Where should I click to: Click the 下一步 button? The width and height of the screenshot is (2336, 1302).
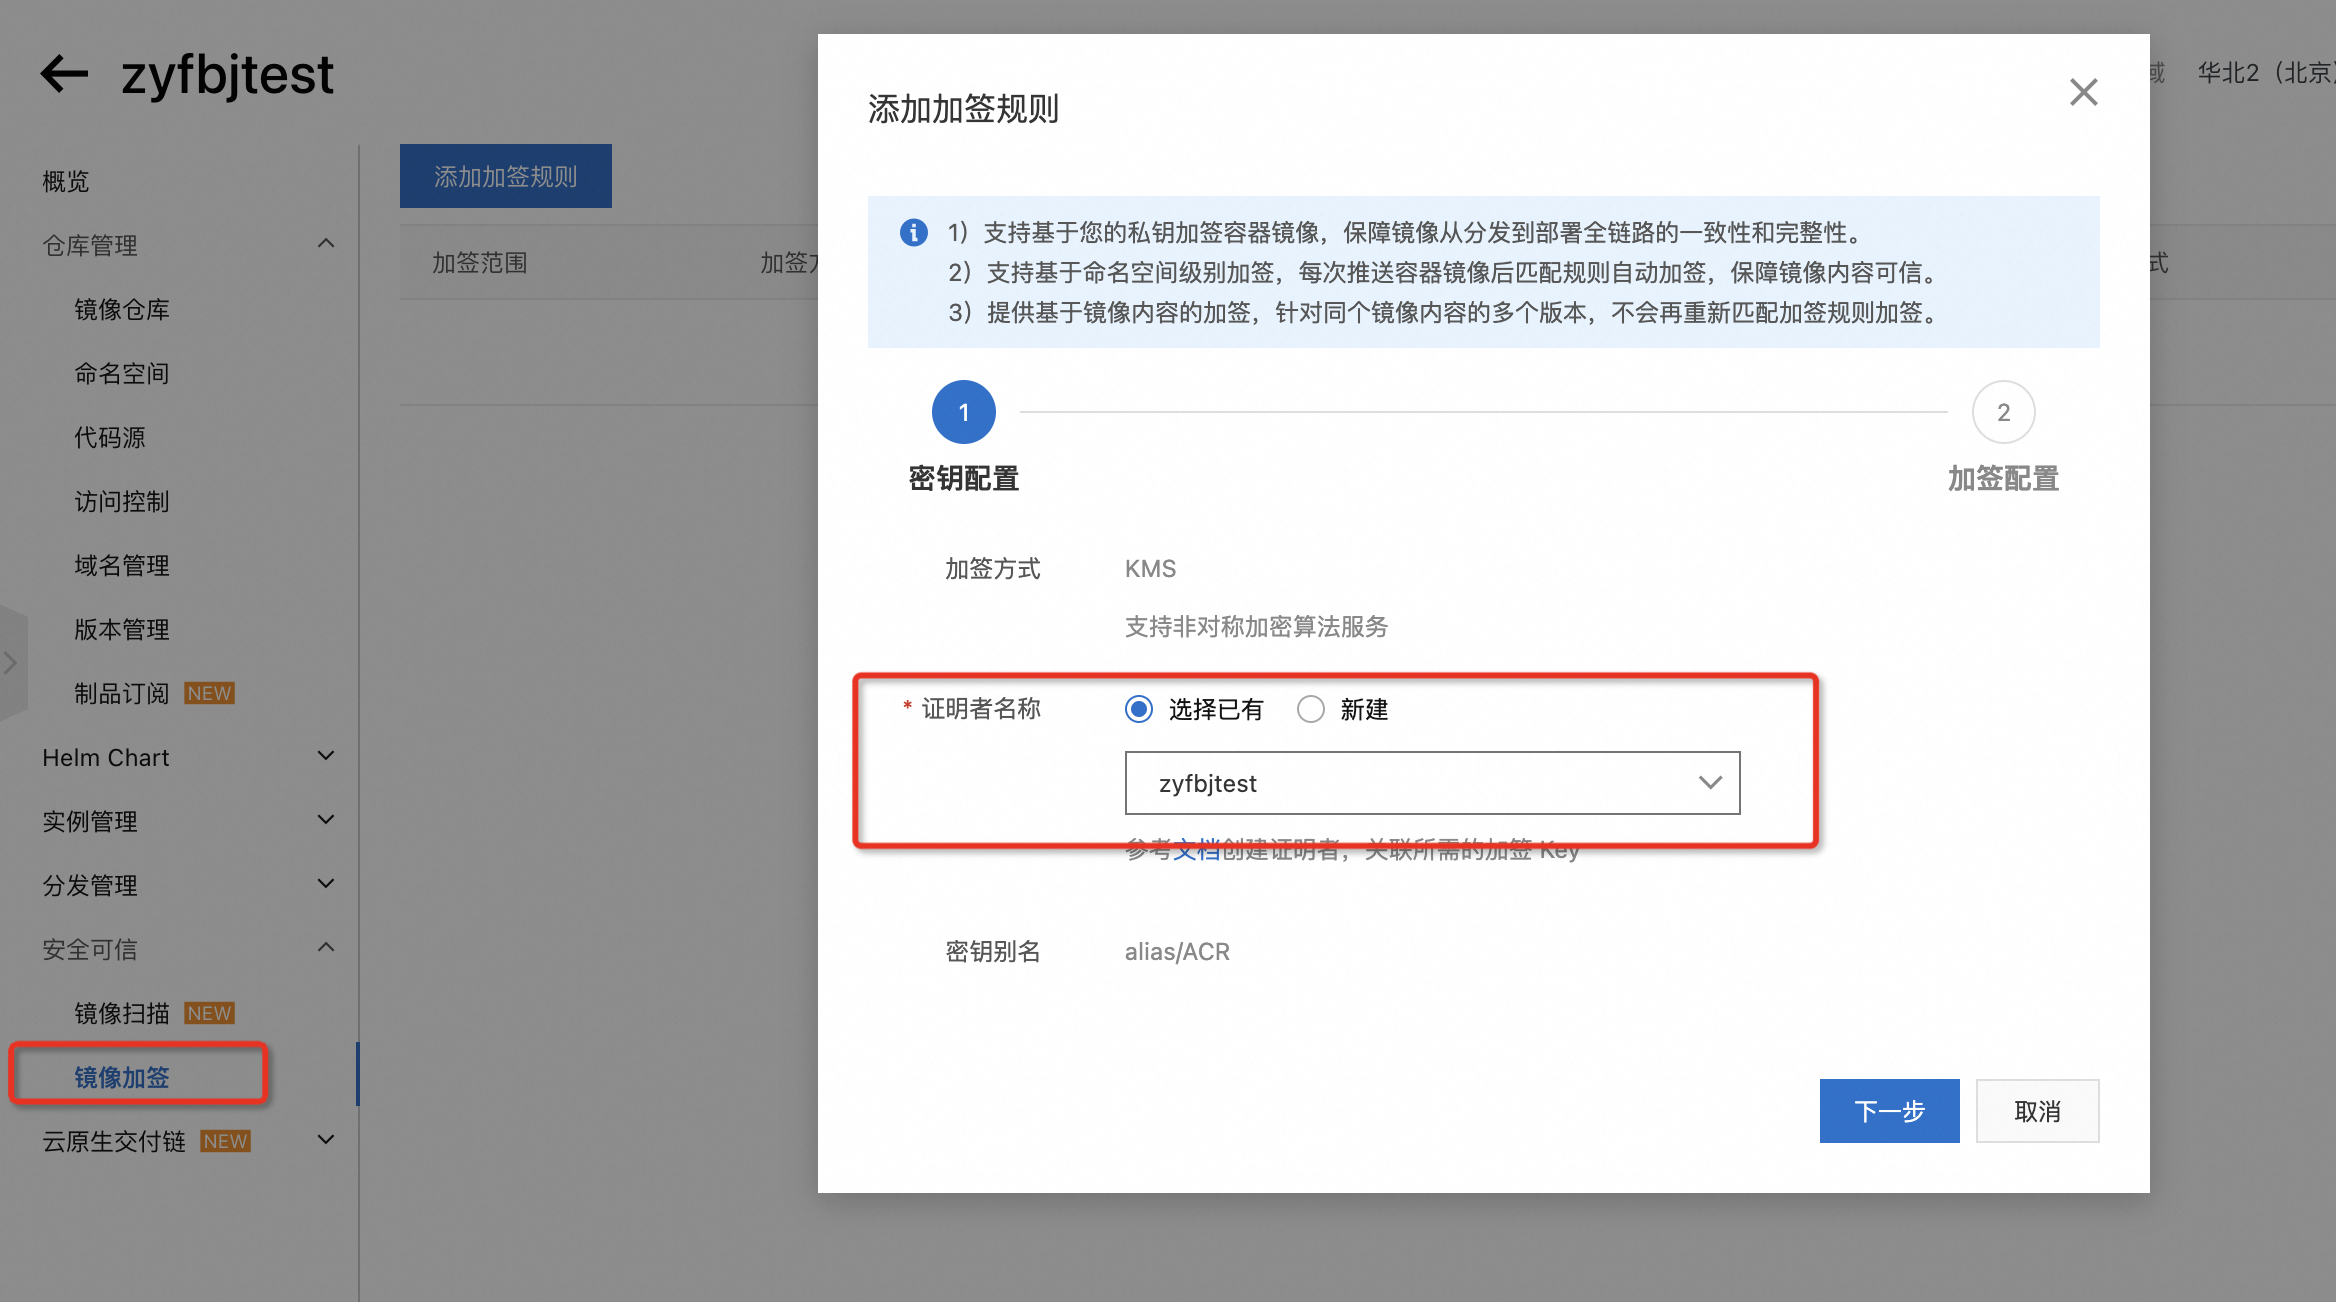[x=1889, y=1111]
